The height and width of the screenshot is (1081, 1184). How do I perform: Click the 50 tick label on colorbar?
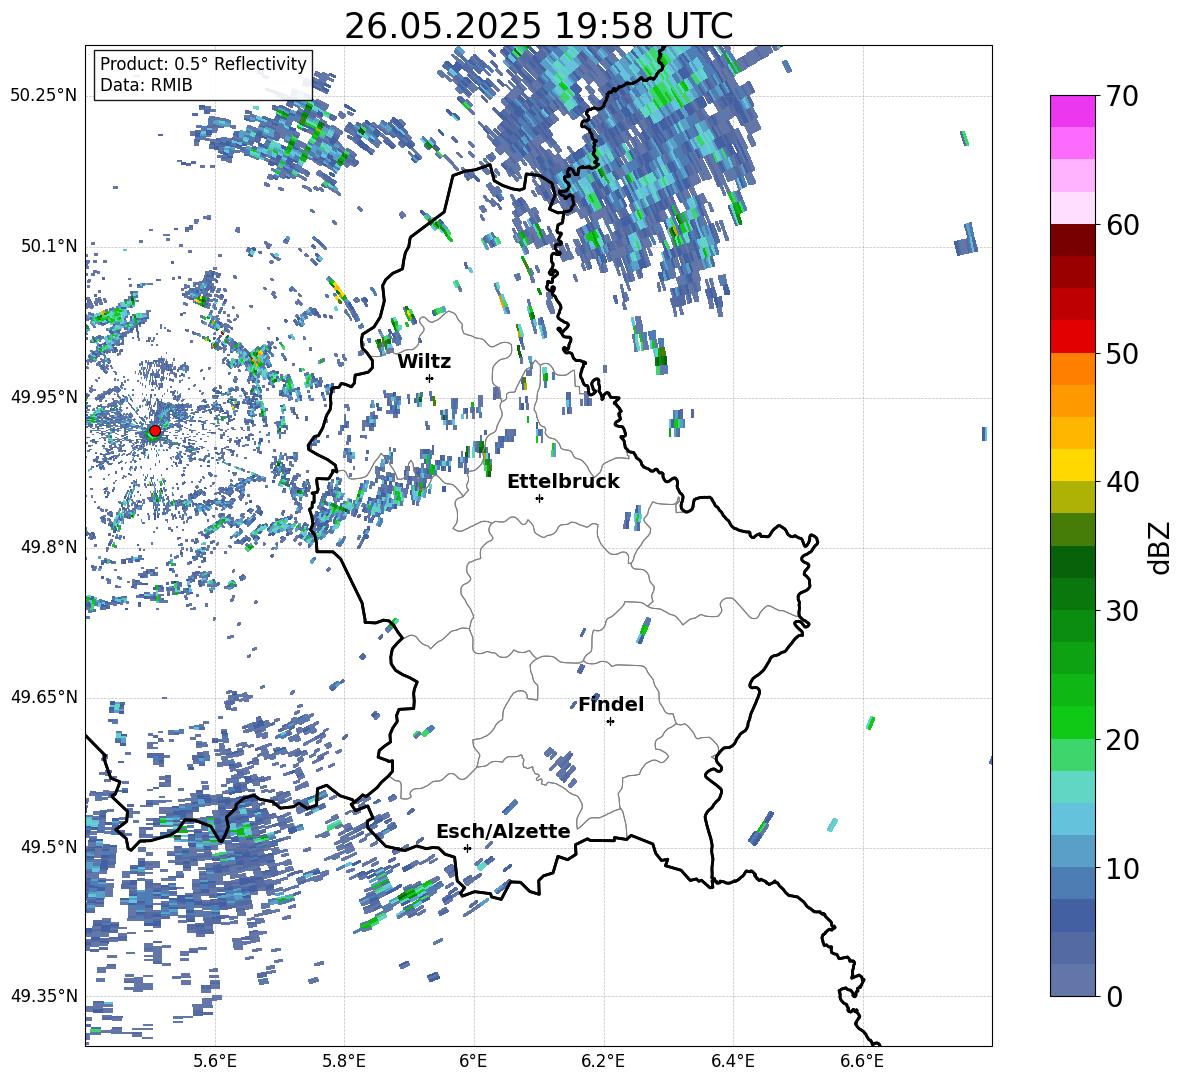tap(1122, 353)
